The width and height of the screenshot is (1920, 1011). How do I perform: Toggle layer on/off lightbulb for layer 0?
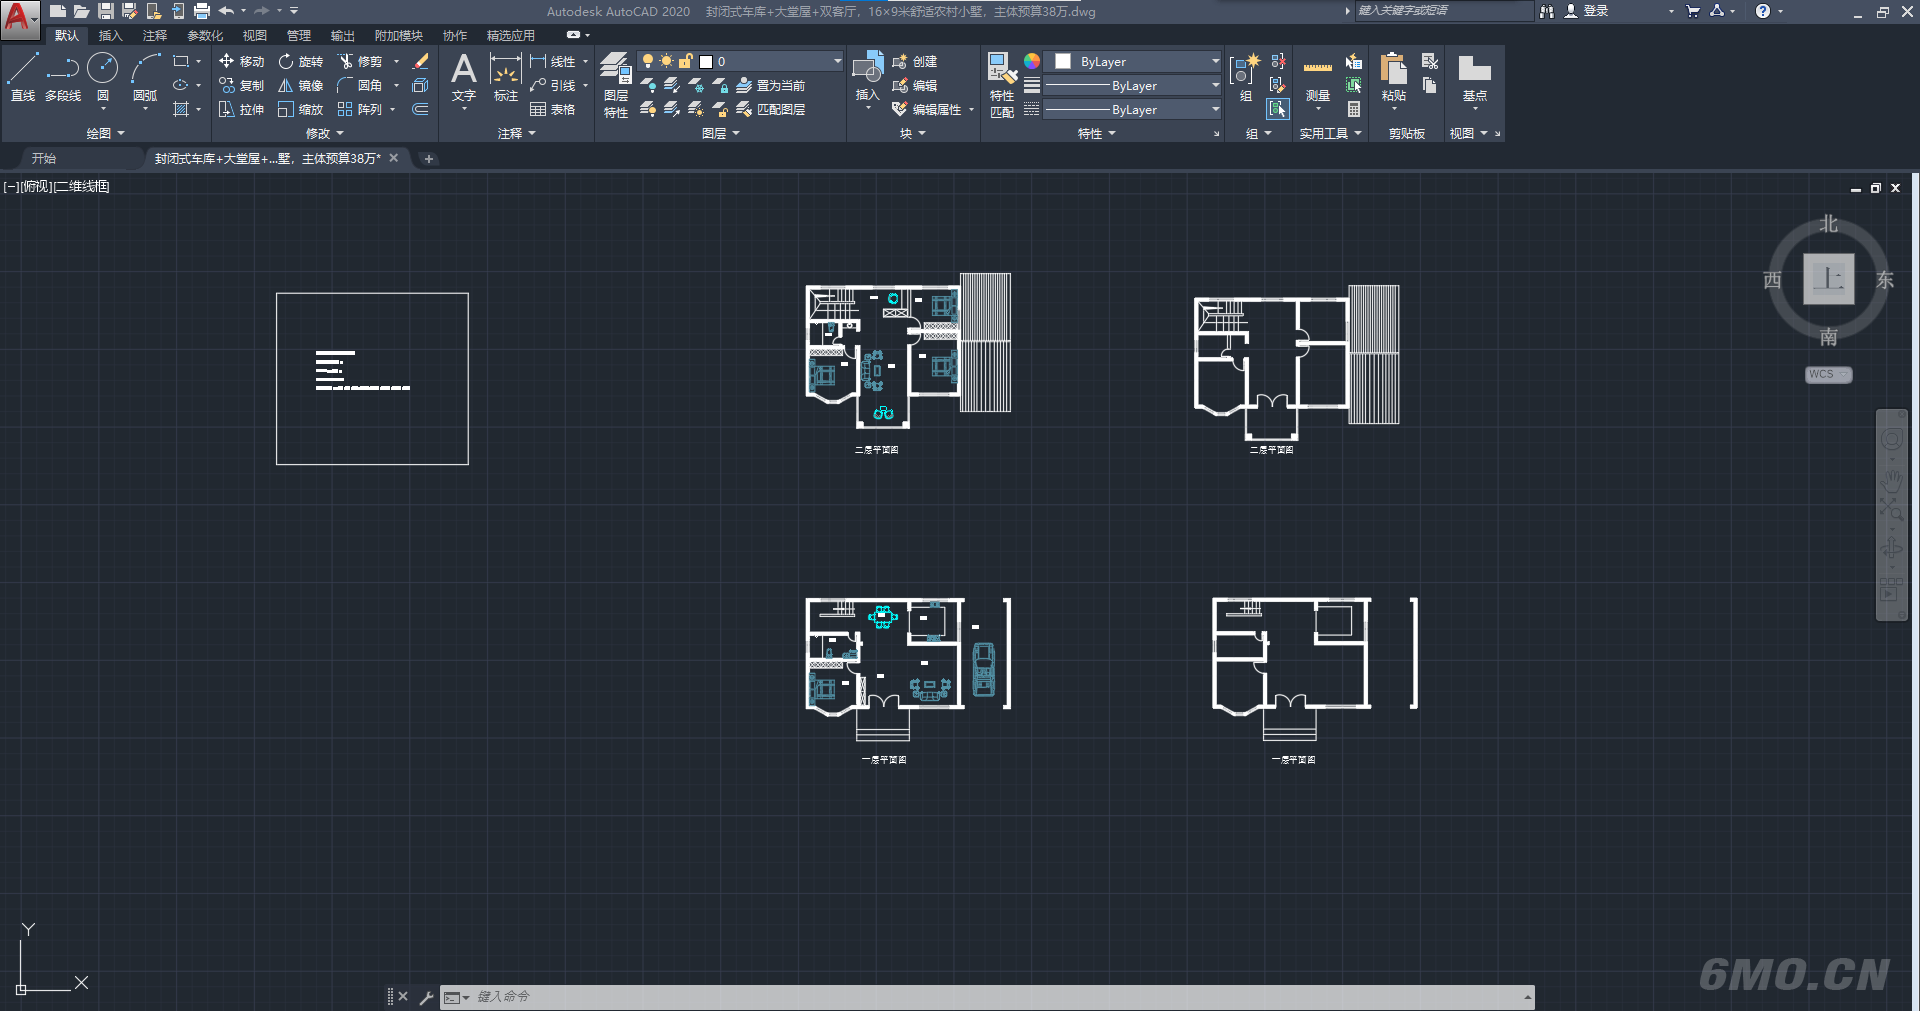coord(648,61)
